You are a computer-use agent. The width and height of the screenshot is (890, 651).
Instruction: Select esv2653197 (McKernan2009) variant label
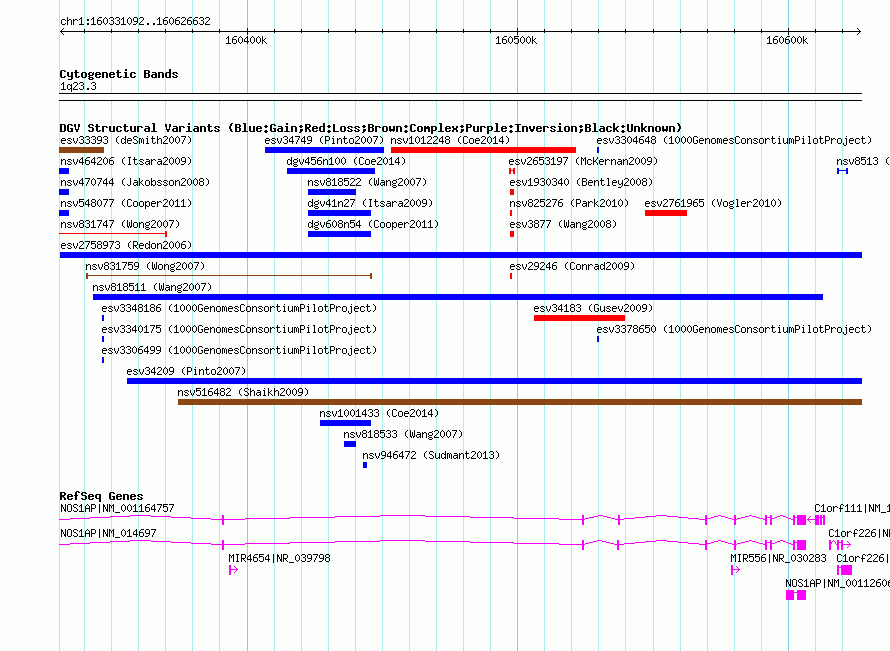(583, 161)
